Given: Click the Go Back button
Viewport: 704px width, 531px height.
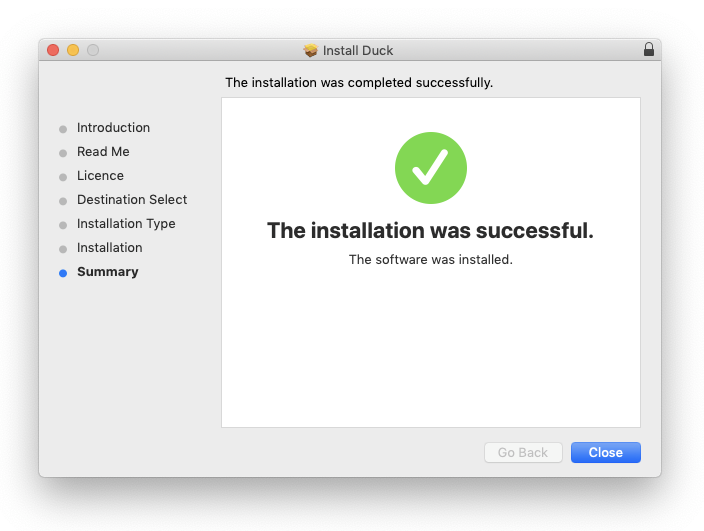Looking at the screenshot, I should point(523,453).
